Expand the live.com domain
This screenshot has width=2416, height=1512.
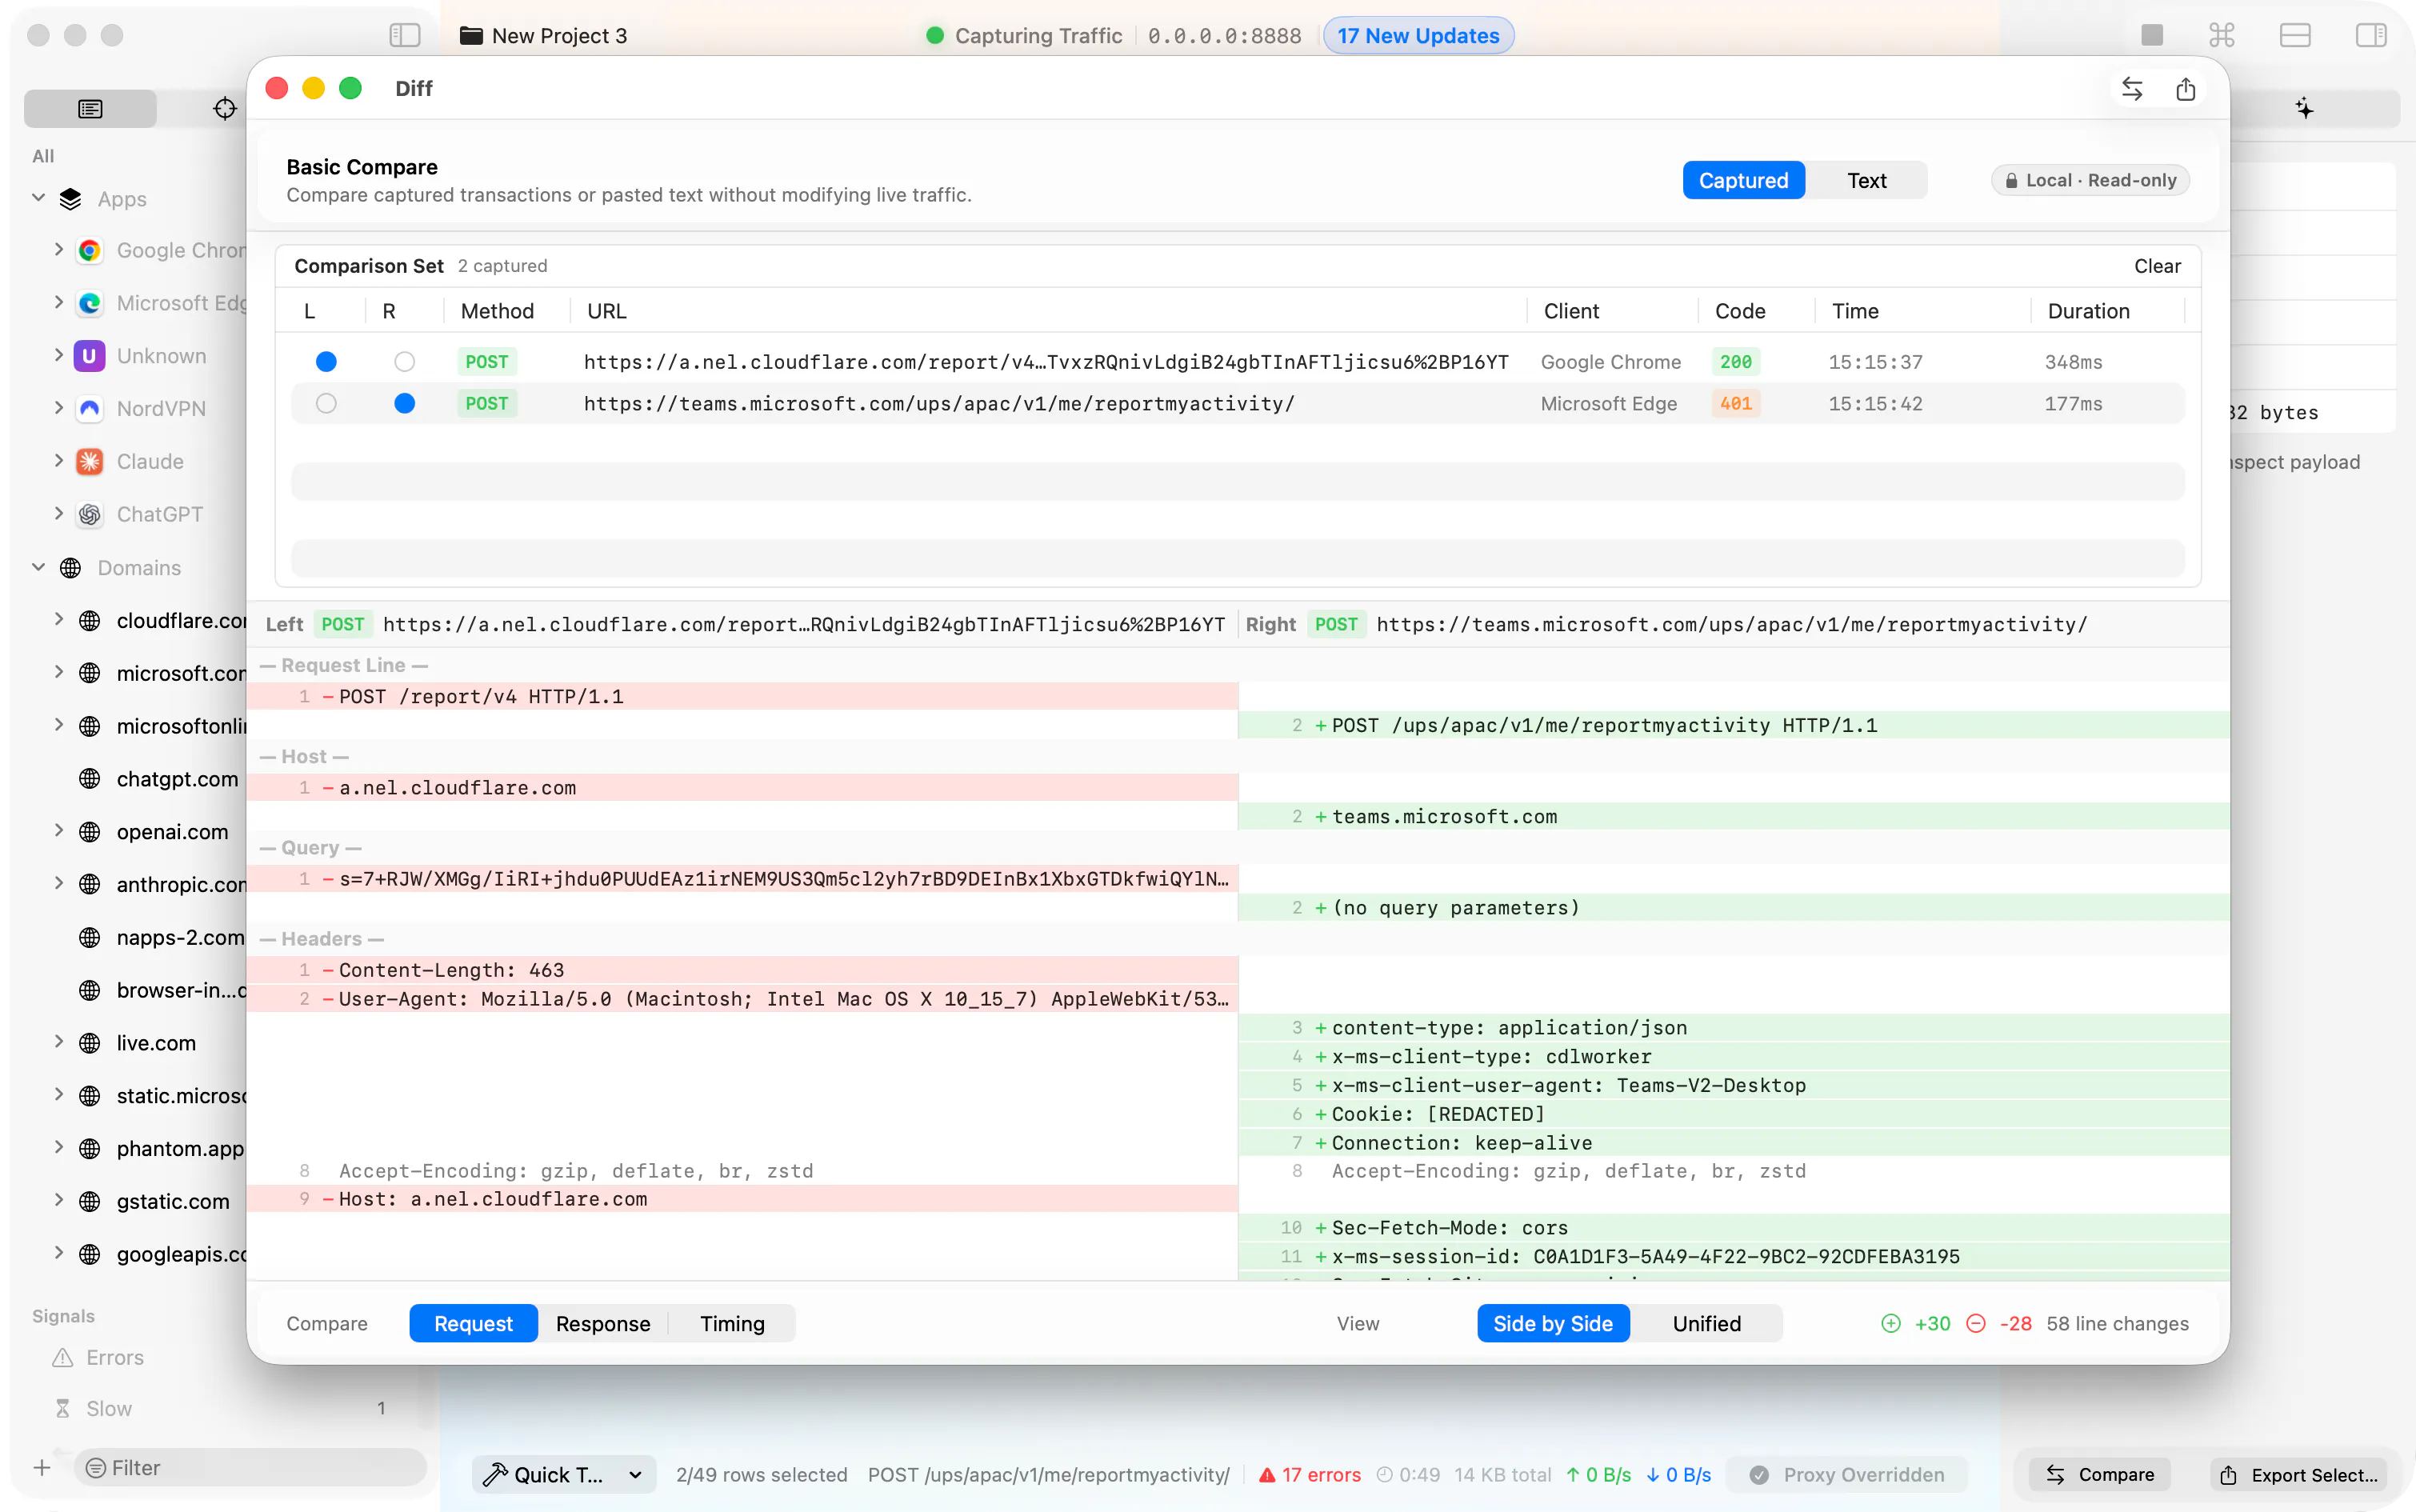58,1042
